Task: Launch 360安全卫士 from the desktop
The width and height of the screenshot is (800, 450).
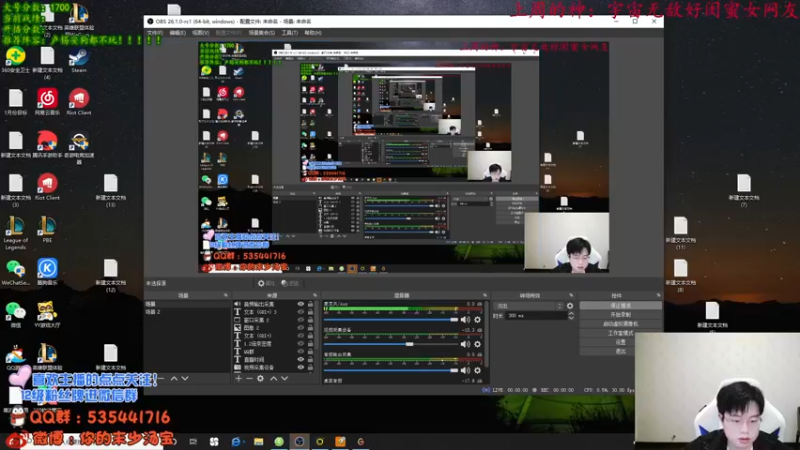Action: click(15, 61)
